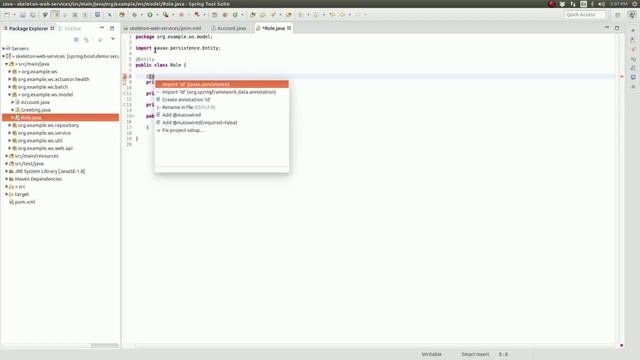Choose Add @Autowired(required=false) quick fix
The width and height of the screenshot is (640, 360).
pos(222,122)
